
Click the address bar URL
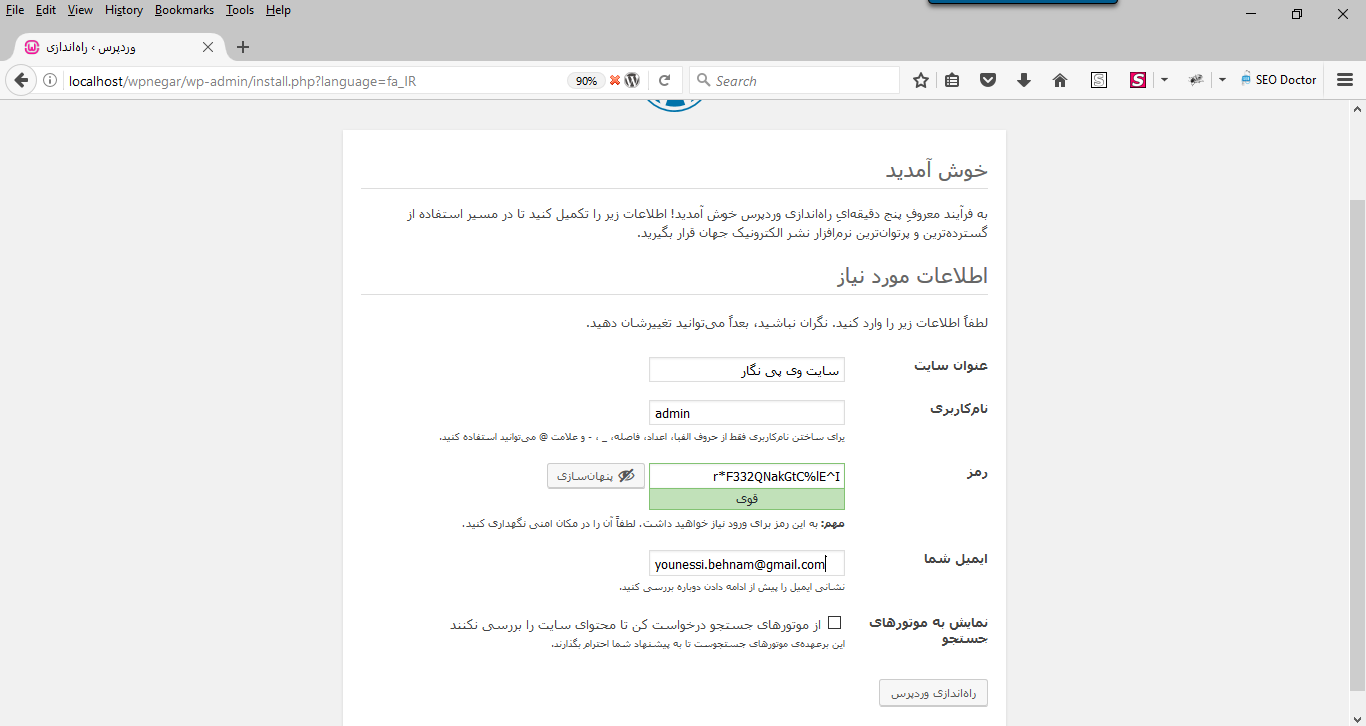[x=242, y=81]
